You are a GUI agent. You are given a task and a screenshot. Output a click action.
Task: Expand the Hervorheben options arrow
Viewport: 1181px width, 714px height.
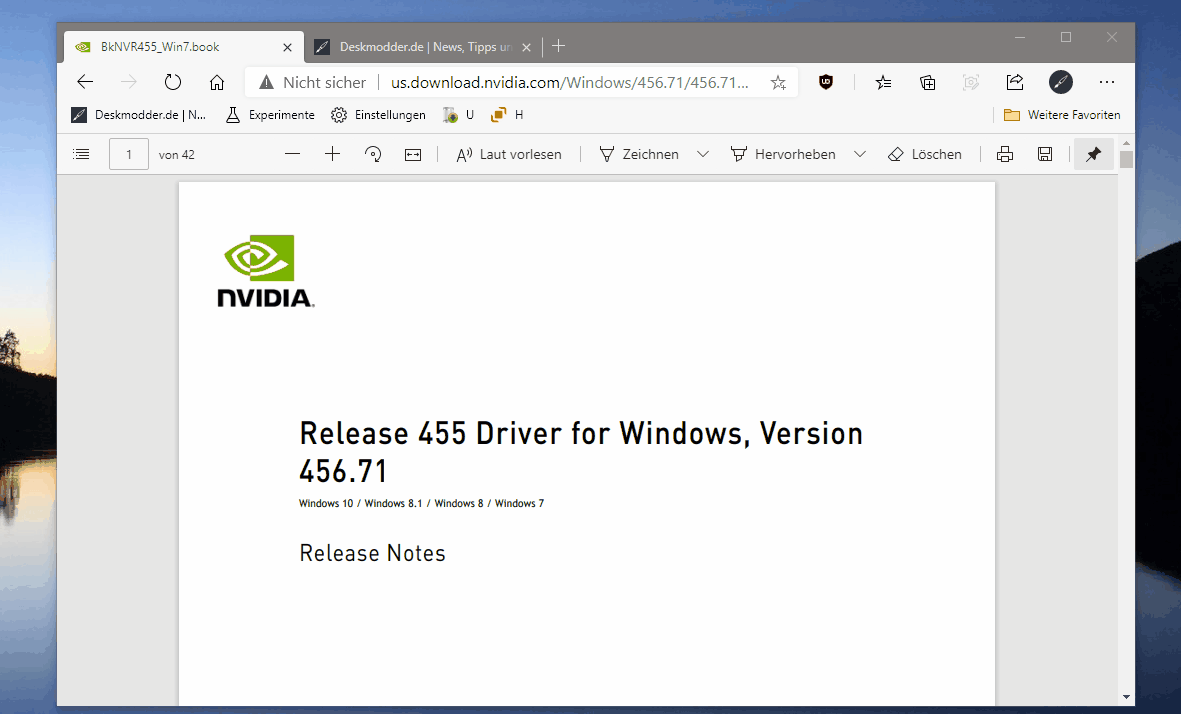(x=859, y=154)
